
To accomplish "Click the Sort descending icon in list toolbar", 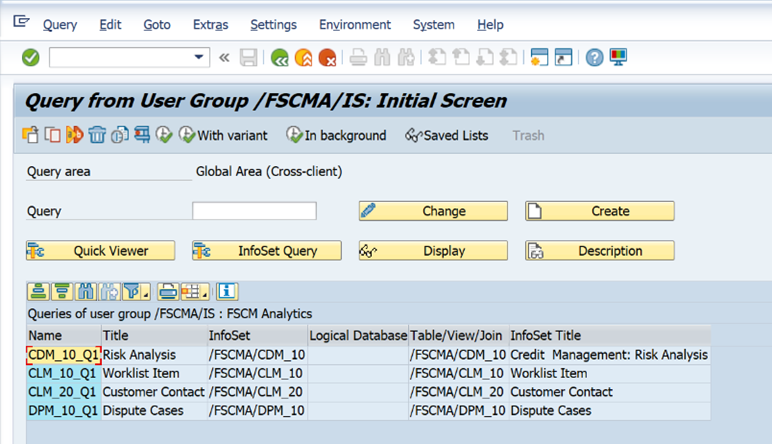I will tap(62, 292).
